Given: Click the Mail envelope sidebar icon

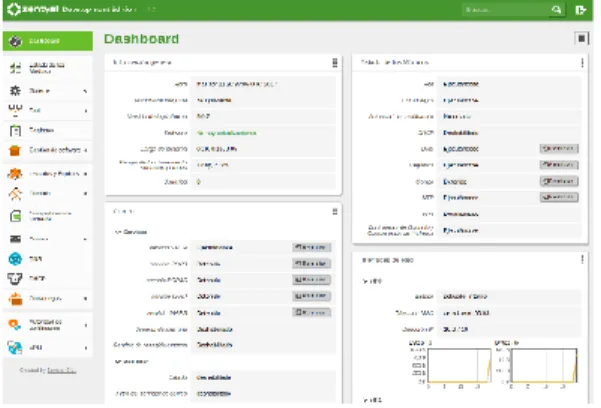Looking at the screenshot, I should click(15, 239).
